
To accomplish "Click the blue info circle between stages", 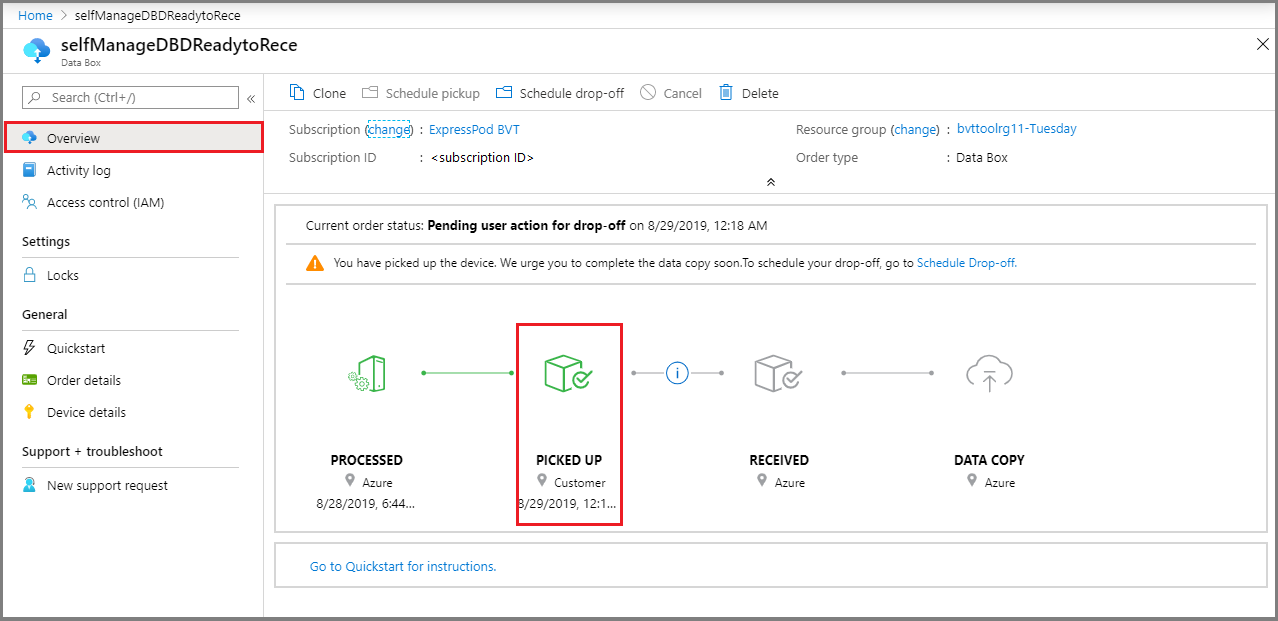I will [678, 373].
